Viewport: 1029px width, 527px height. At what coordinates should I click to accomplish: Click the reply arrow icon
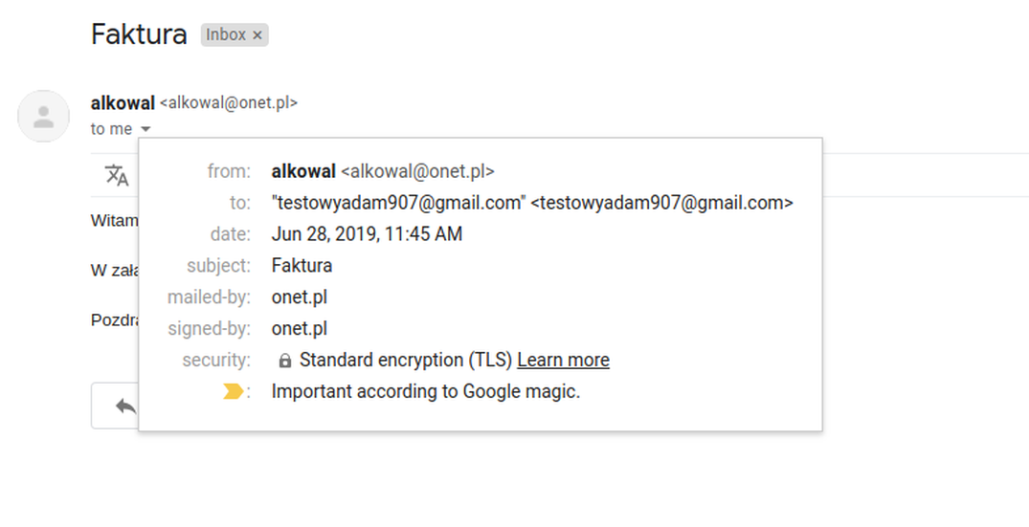[x=126, y=406]
